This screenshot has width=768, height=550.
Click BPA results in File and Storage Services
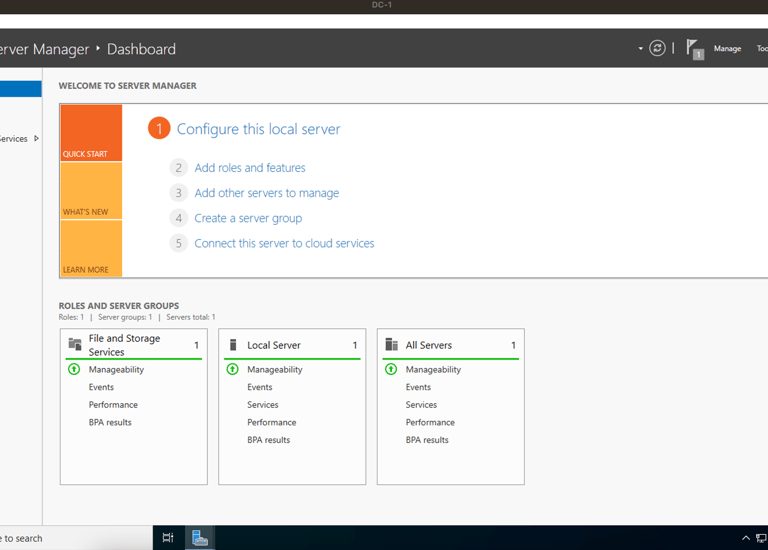point(110,422)
